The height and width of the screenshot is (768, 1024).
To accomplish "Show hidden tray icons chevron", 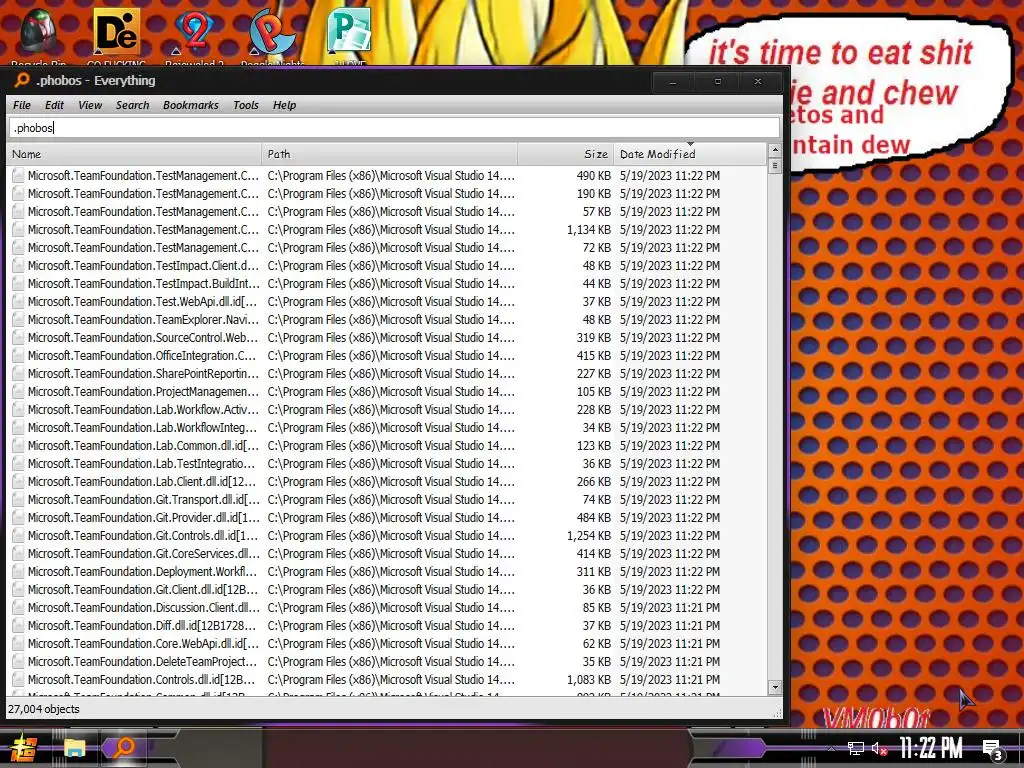I will tap(831, 748).
